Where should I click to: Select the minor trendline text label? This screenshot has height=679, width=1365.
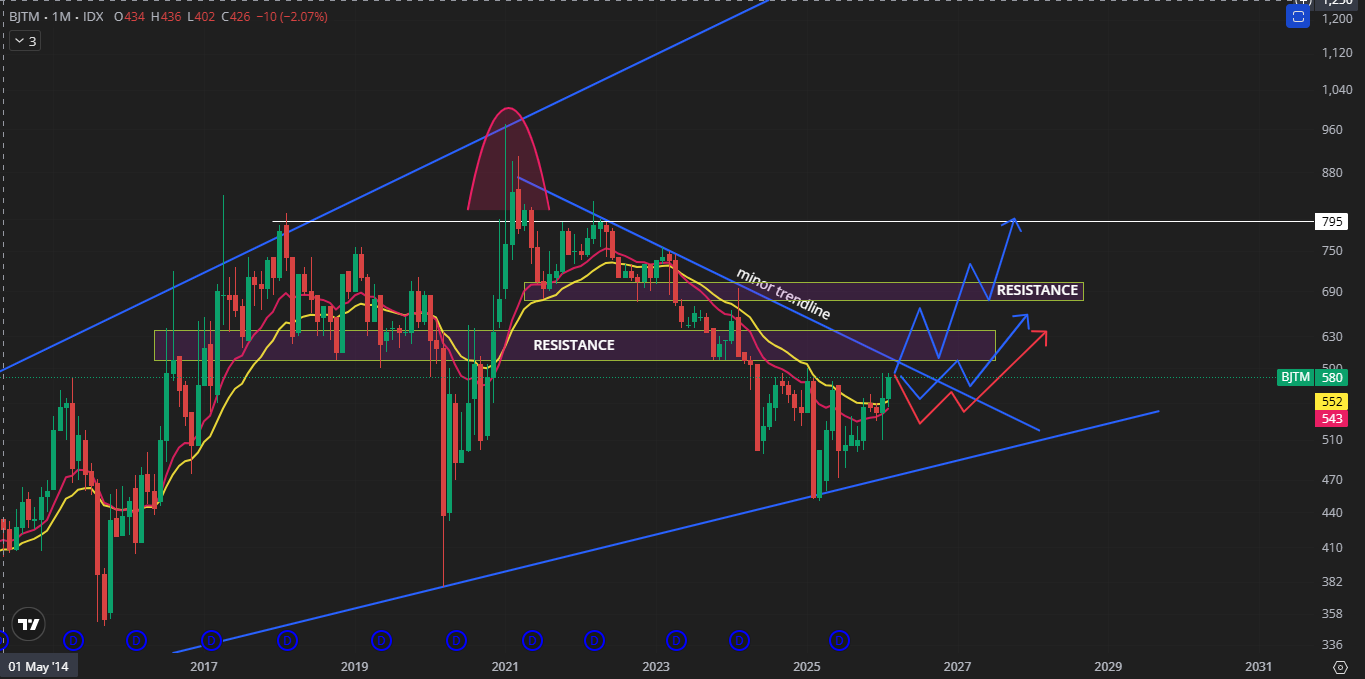tap(783, 294)
